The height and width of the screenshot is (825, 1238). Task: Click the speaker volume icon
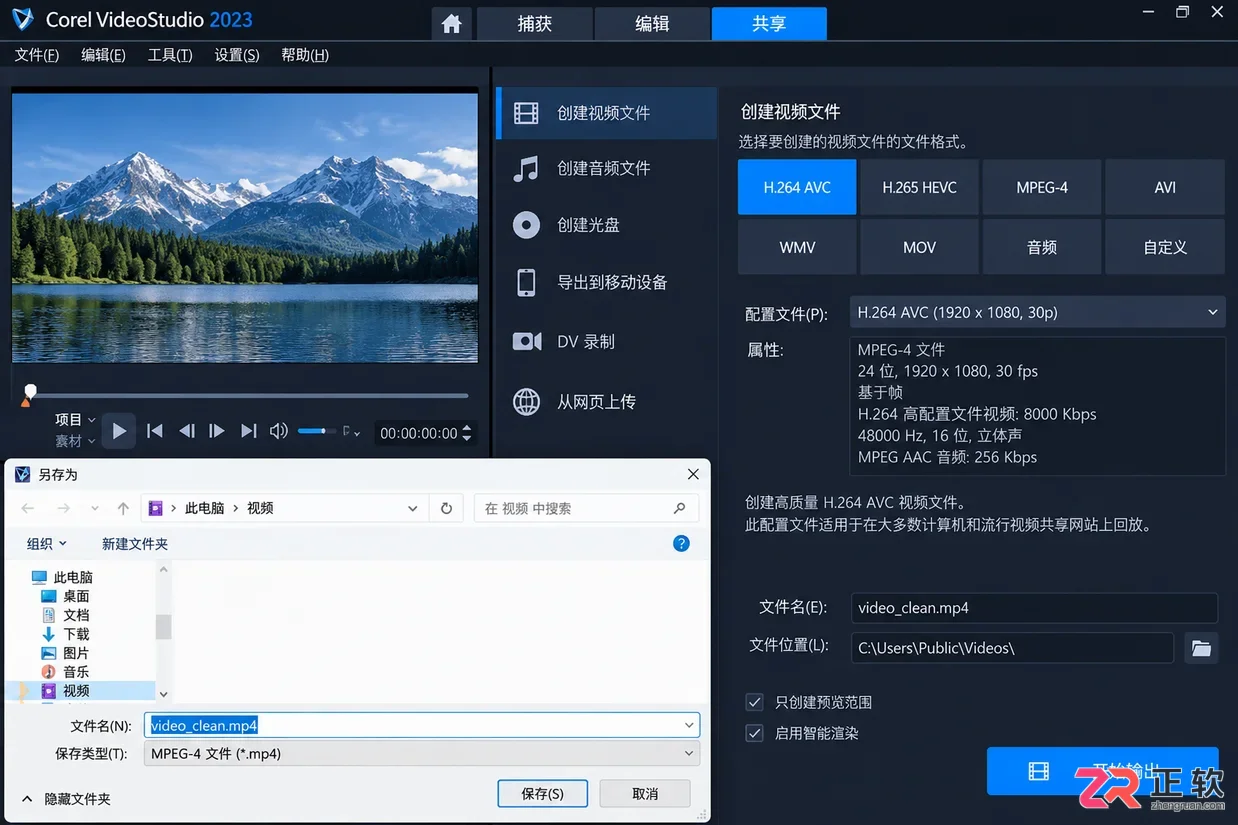(279, 431)
